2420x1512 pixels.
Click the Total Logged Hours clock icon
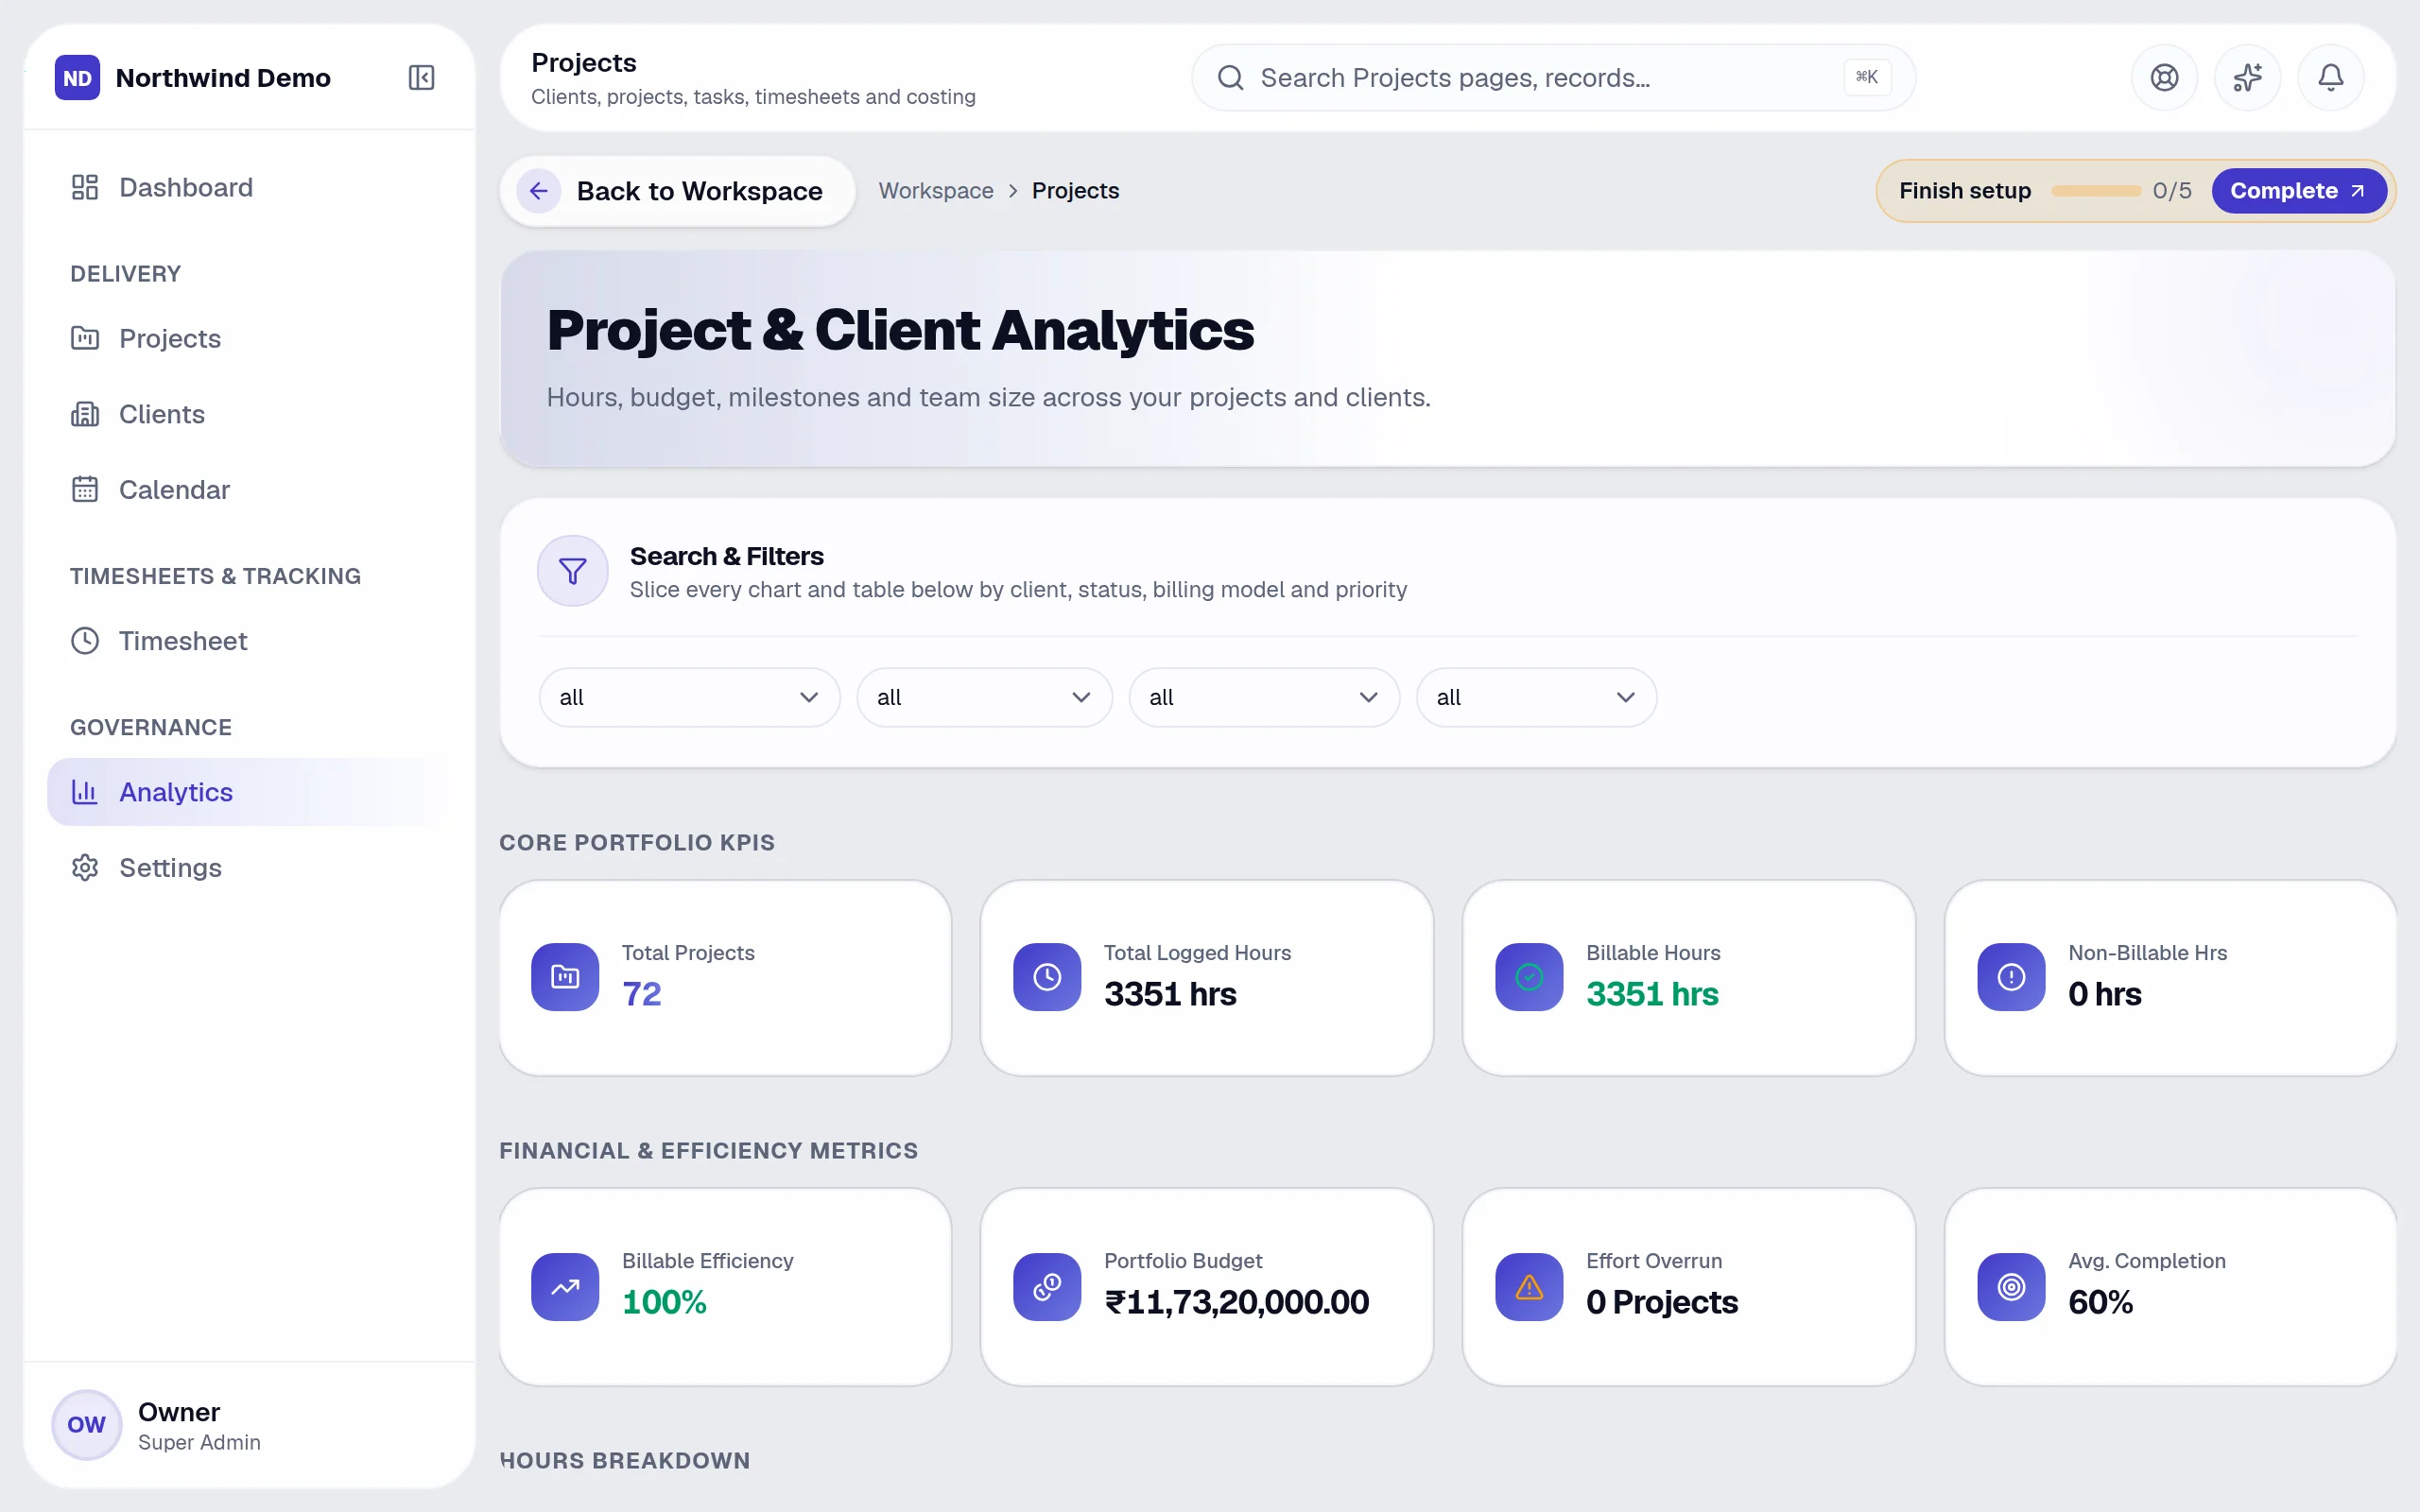pyautogui.click(x=1047, y=977)
